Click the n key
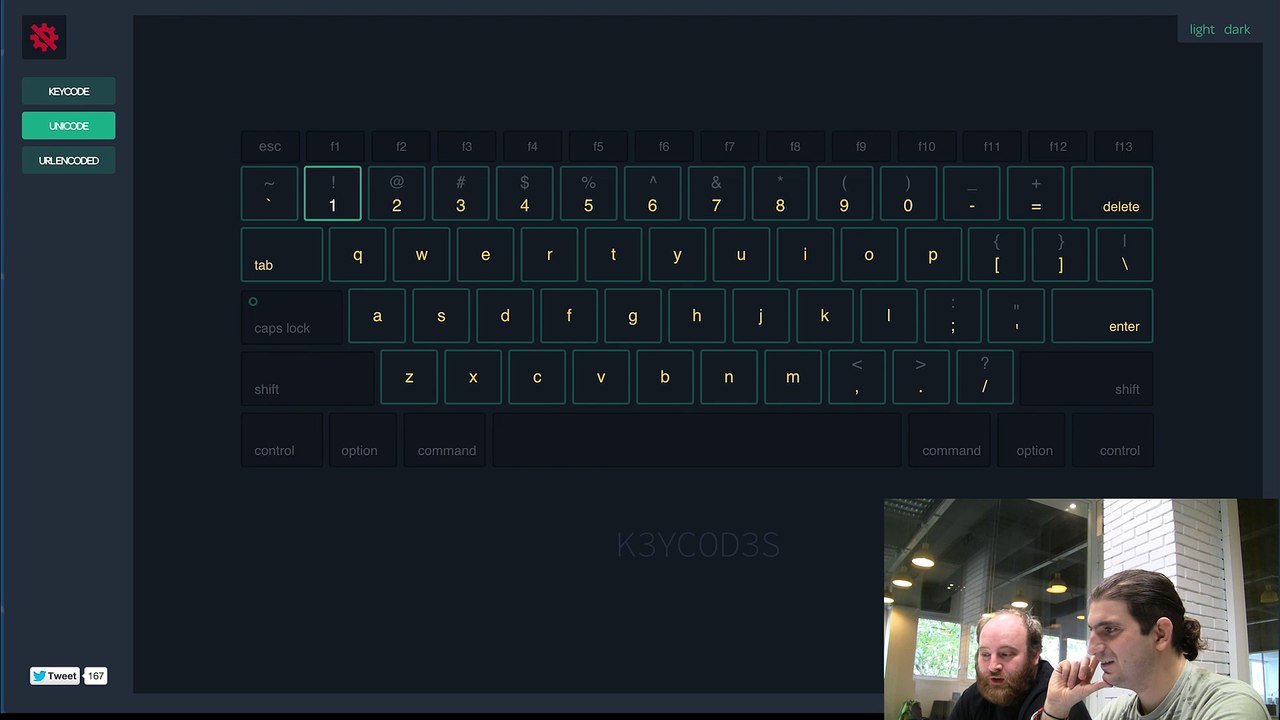This screenshot has height=720, width=1280. (729, 377)
